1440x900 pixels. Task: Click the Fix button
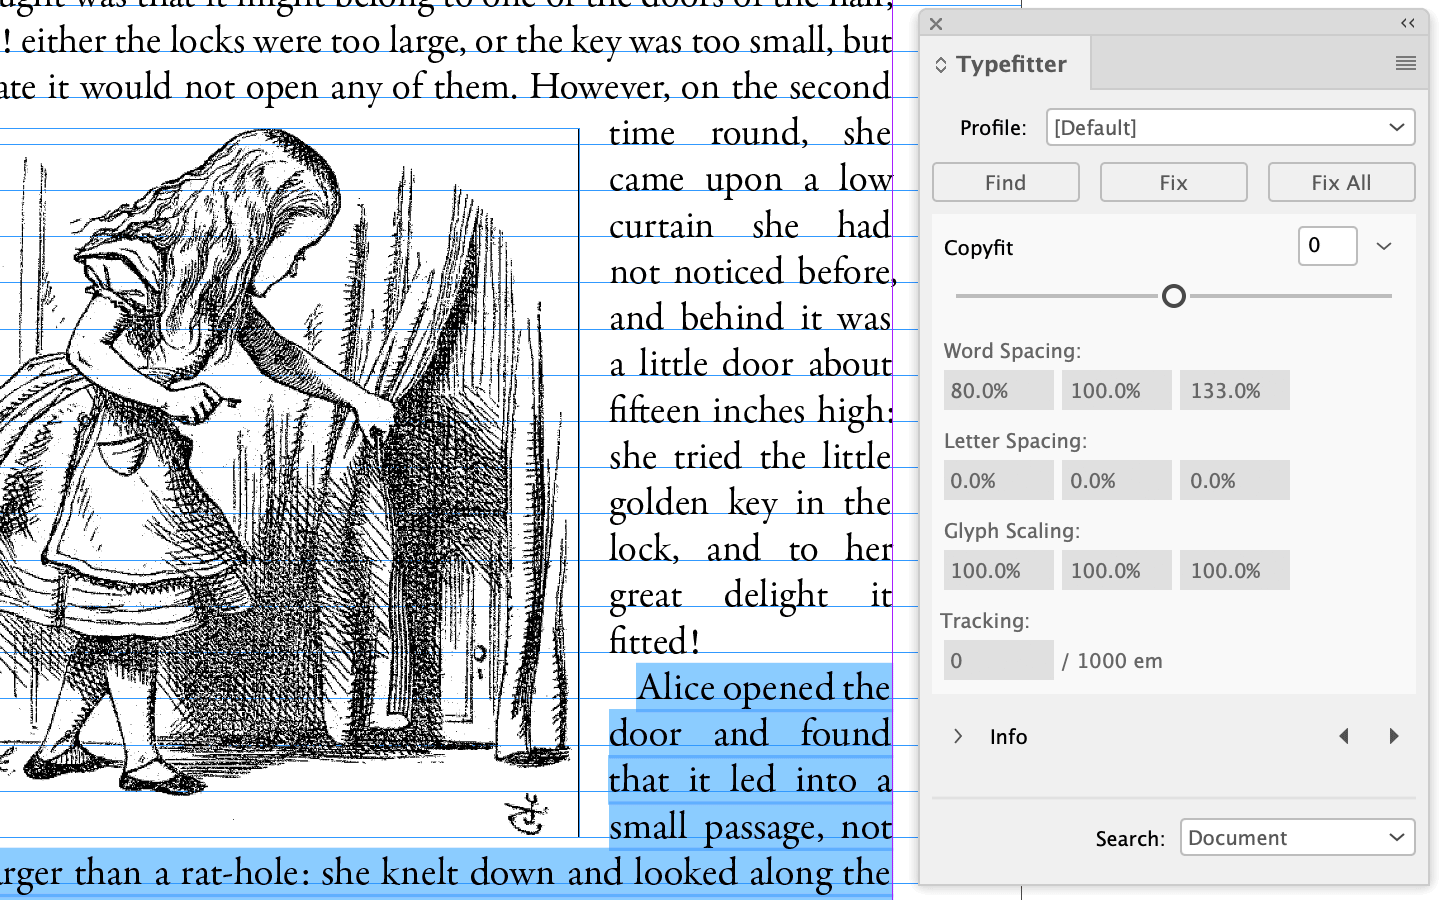coord(1173,182)
